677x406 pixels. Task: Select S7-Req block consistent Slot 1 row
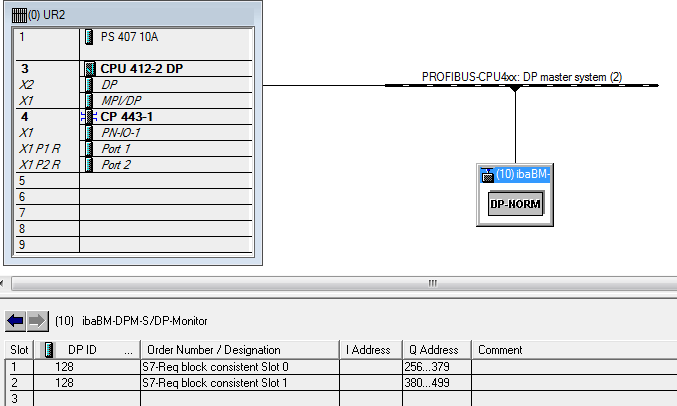click(341, 383)
